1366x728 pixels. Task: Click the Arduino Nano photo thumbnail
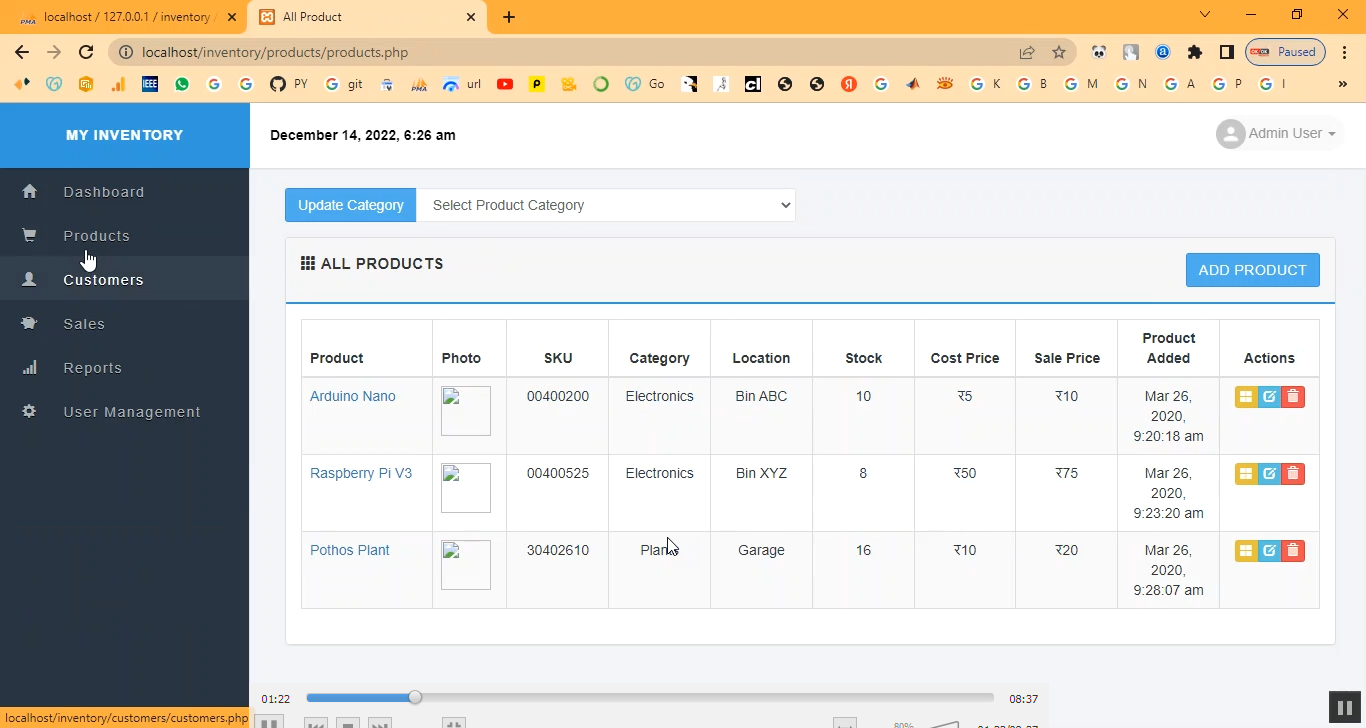click(466, 411)
